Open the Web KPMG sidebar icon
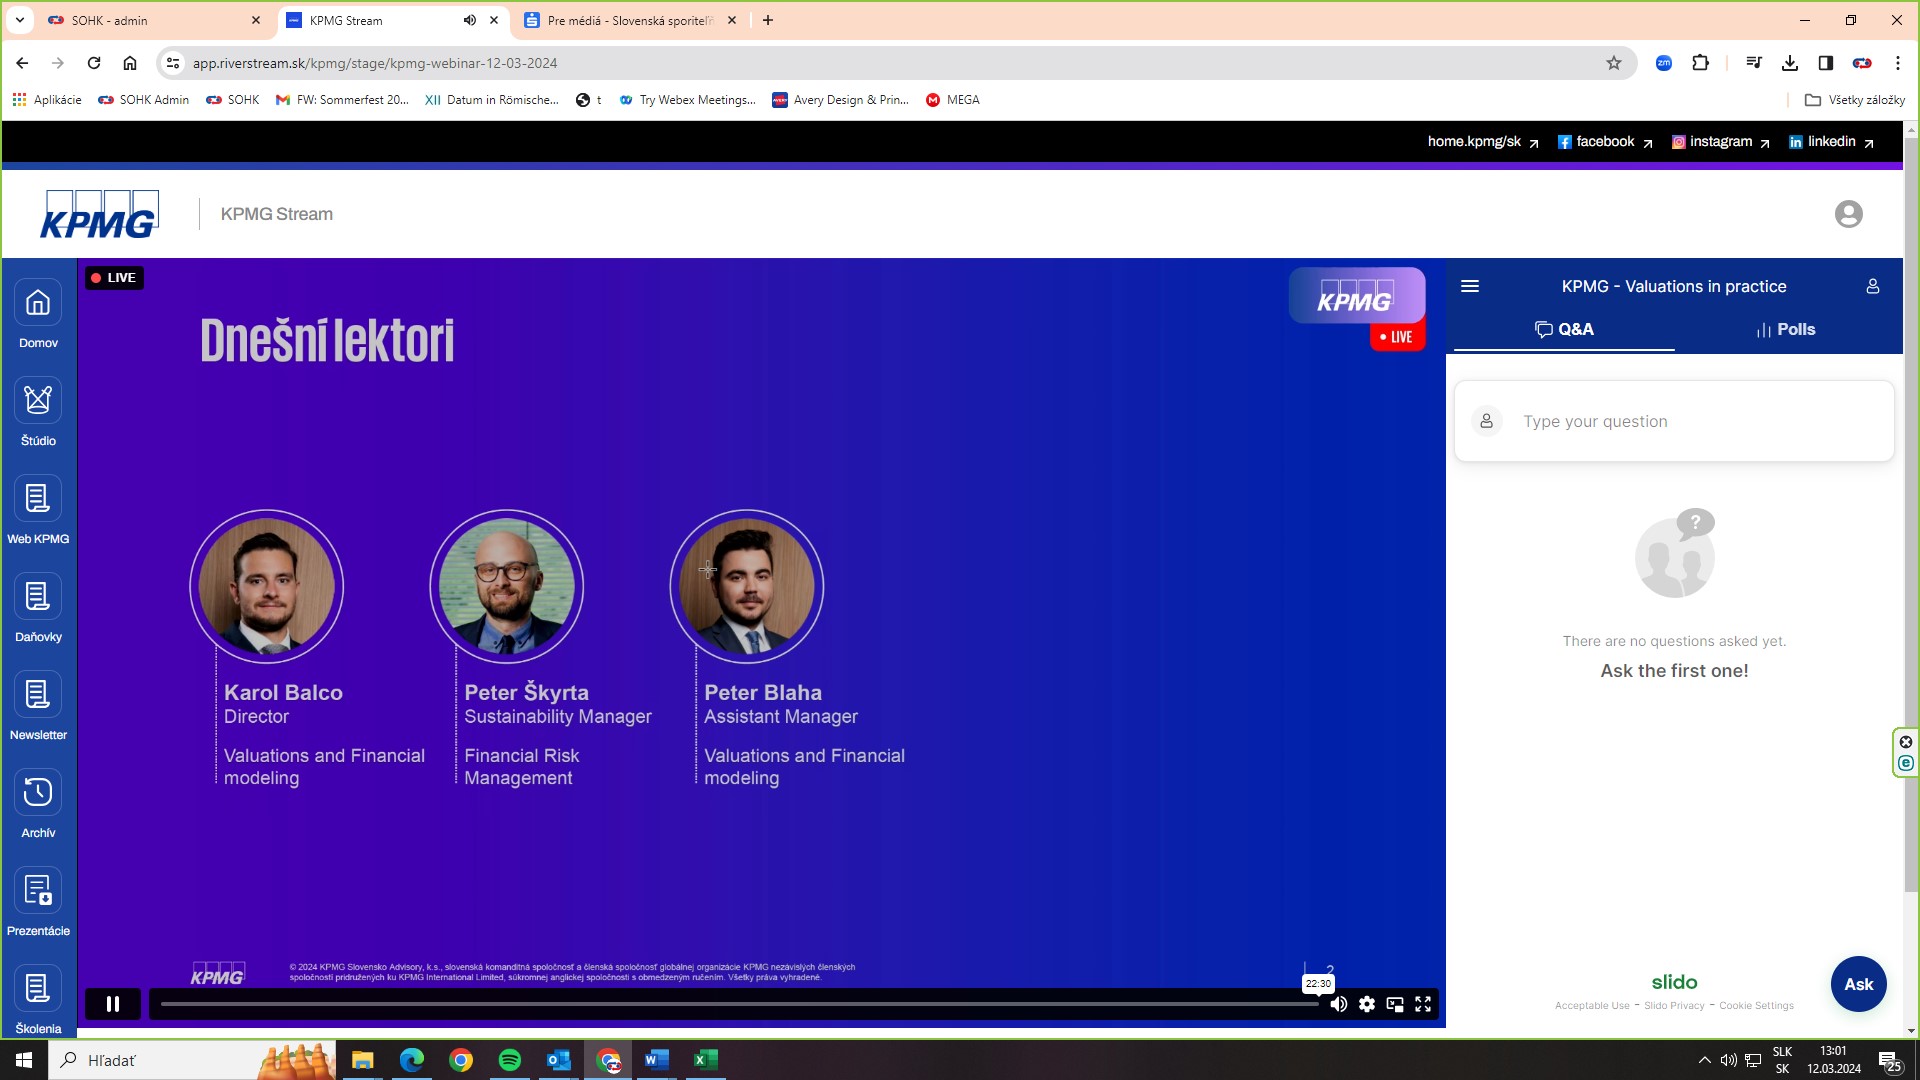 click(x=38, y=499)
